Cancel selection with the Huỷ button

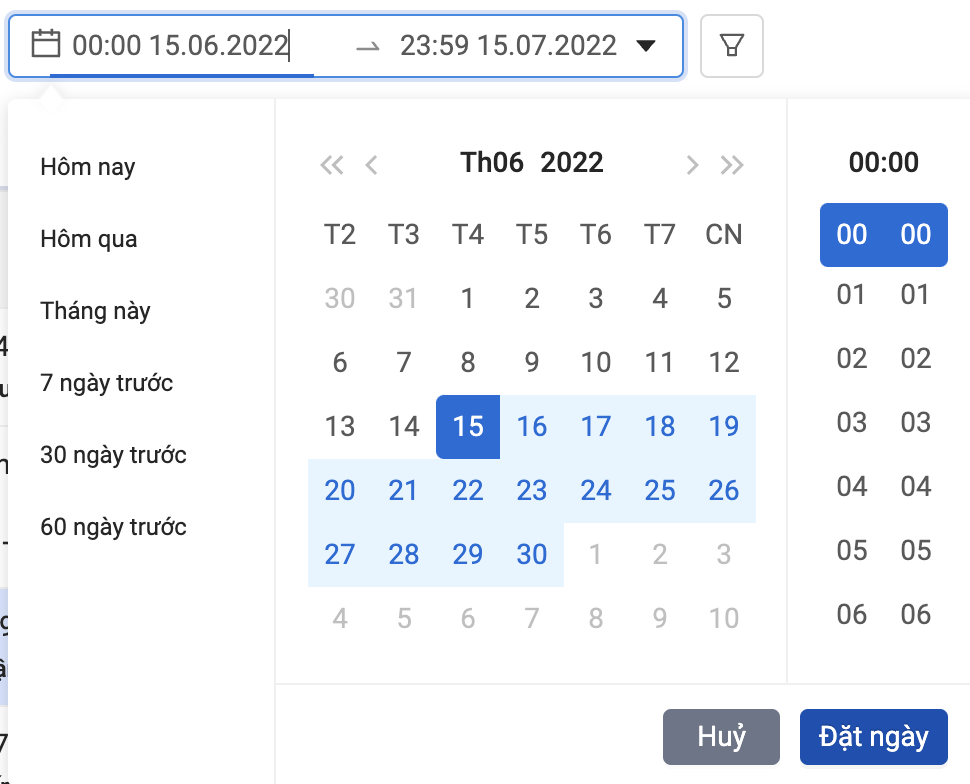[720, 737]
